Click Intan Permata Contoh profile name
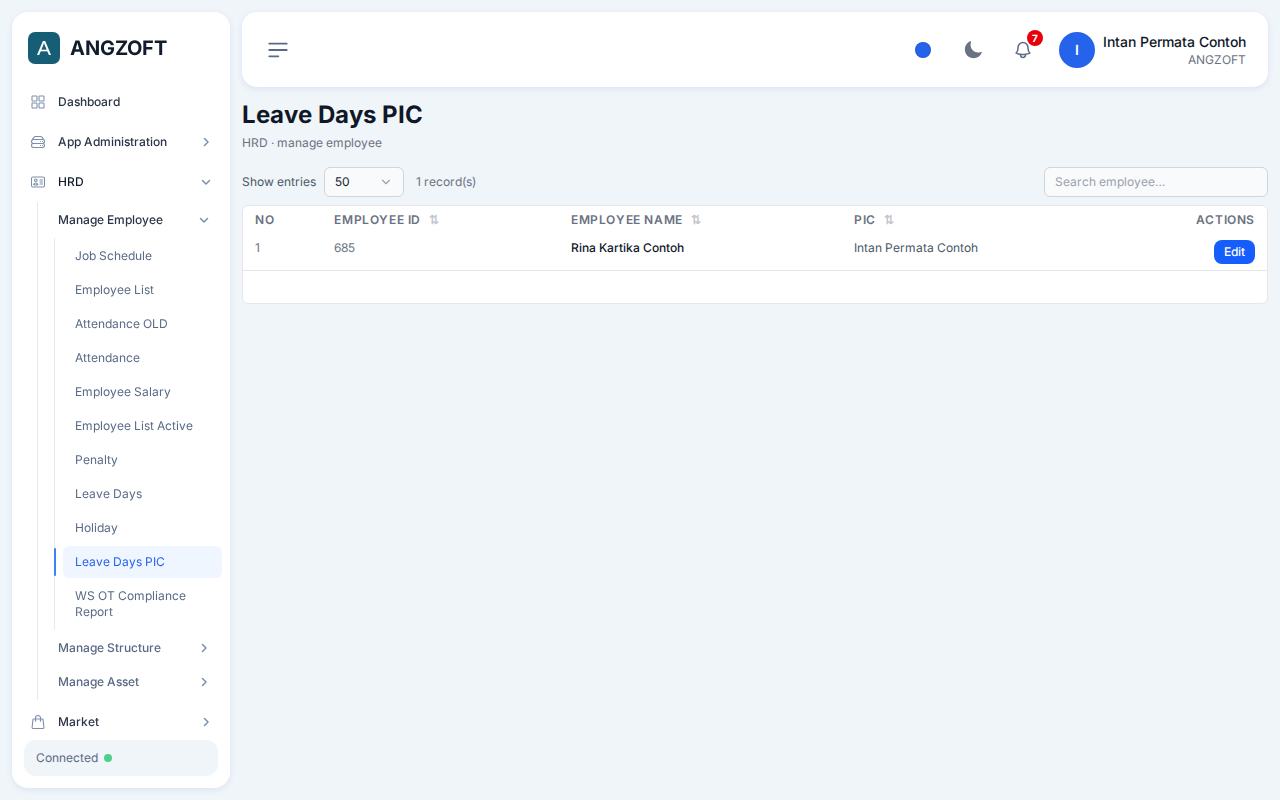 click(1174, 42)
